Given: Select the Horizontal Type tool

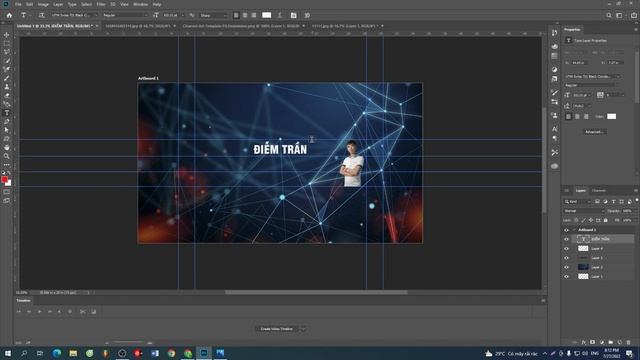Looking at the screenshot, I should click(x=7, y=113).
